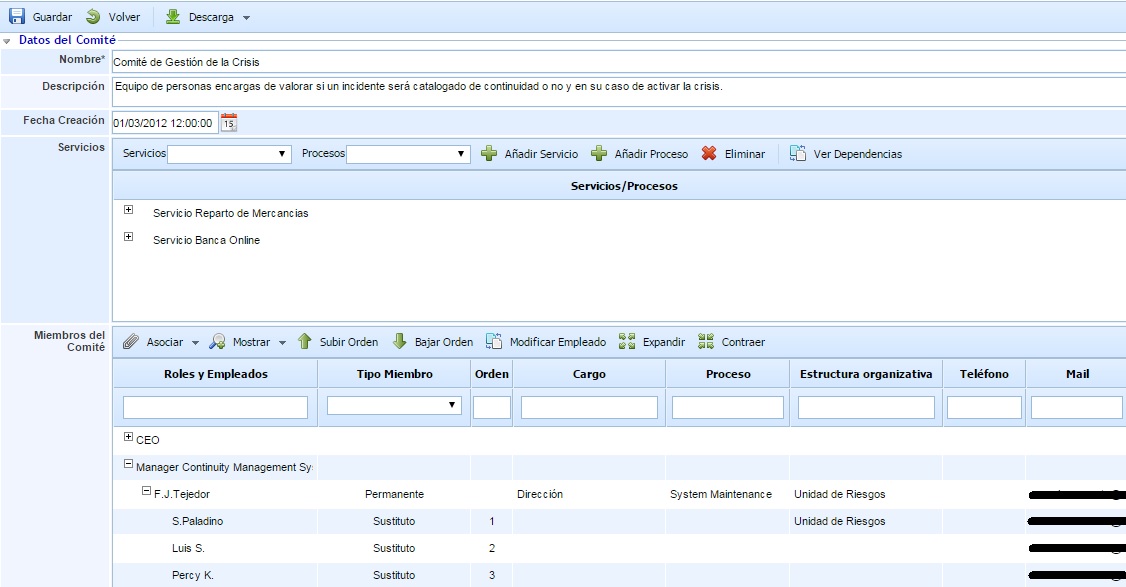Click the Guardar save icon
Viewport: 1126px width, 587px height.
(x=17, y=17)
